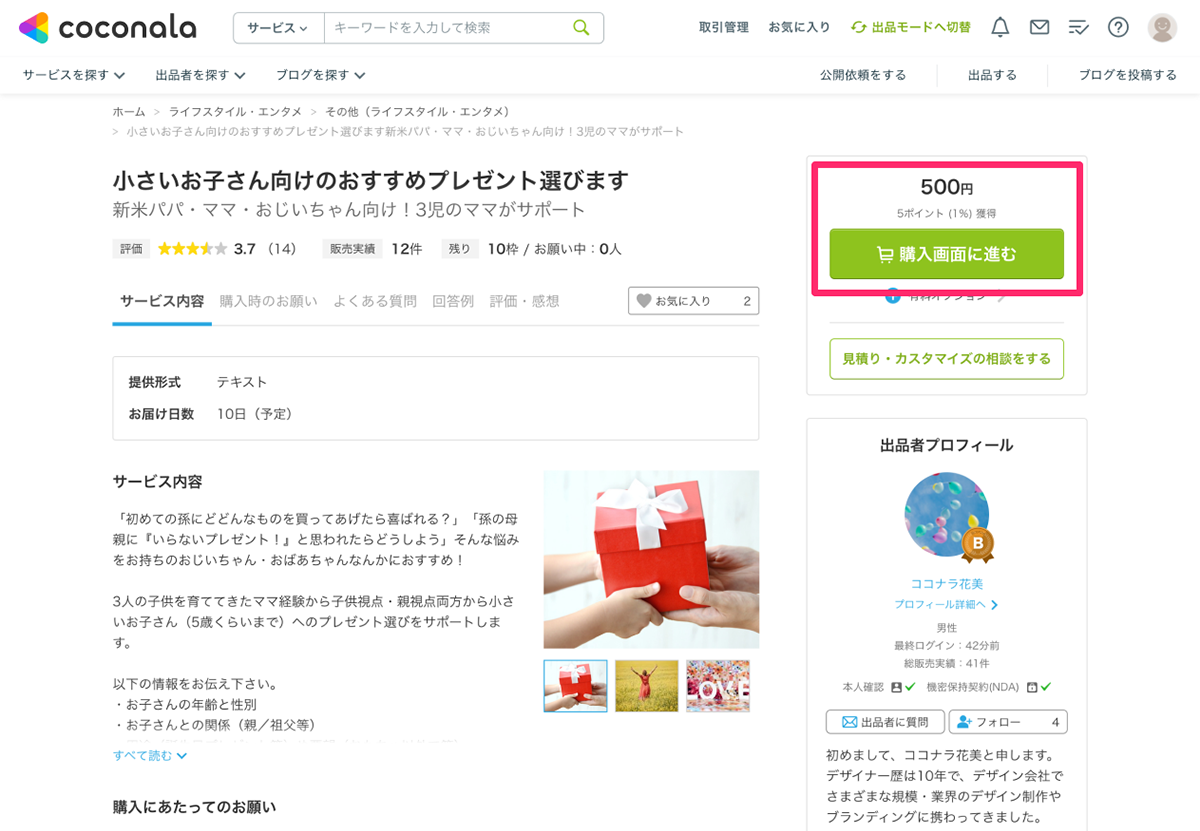1200x831 pixels.
Task: Click the 見積り・カスタマイズの相談をする button
Action: coord(946,359)
